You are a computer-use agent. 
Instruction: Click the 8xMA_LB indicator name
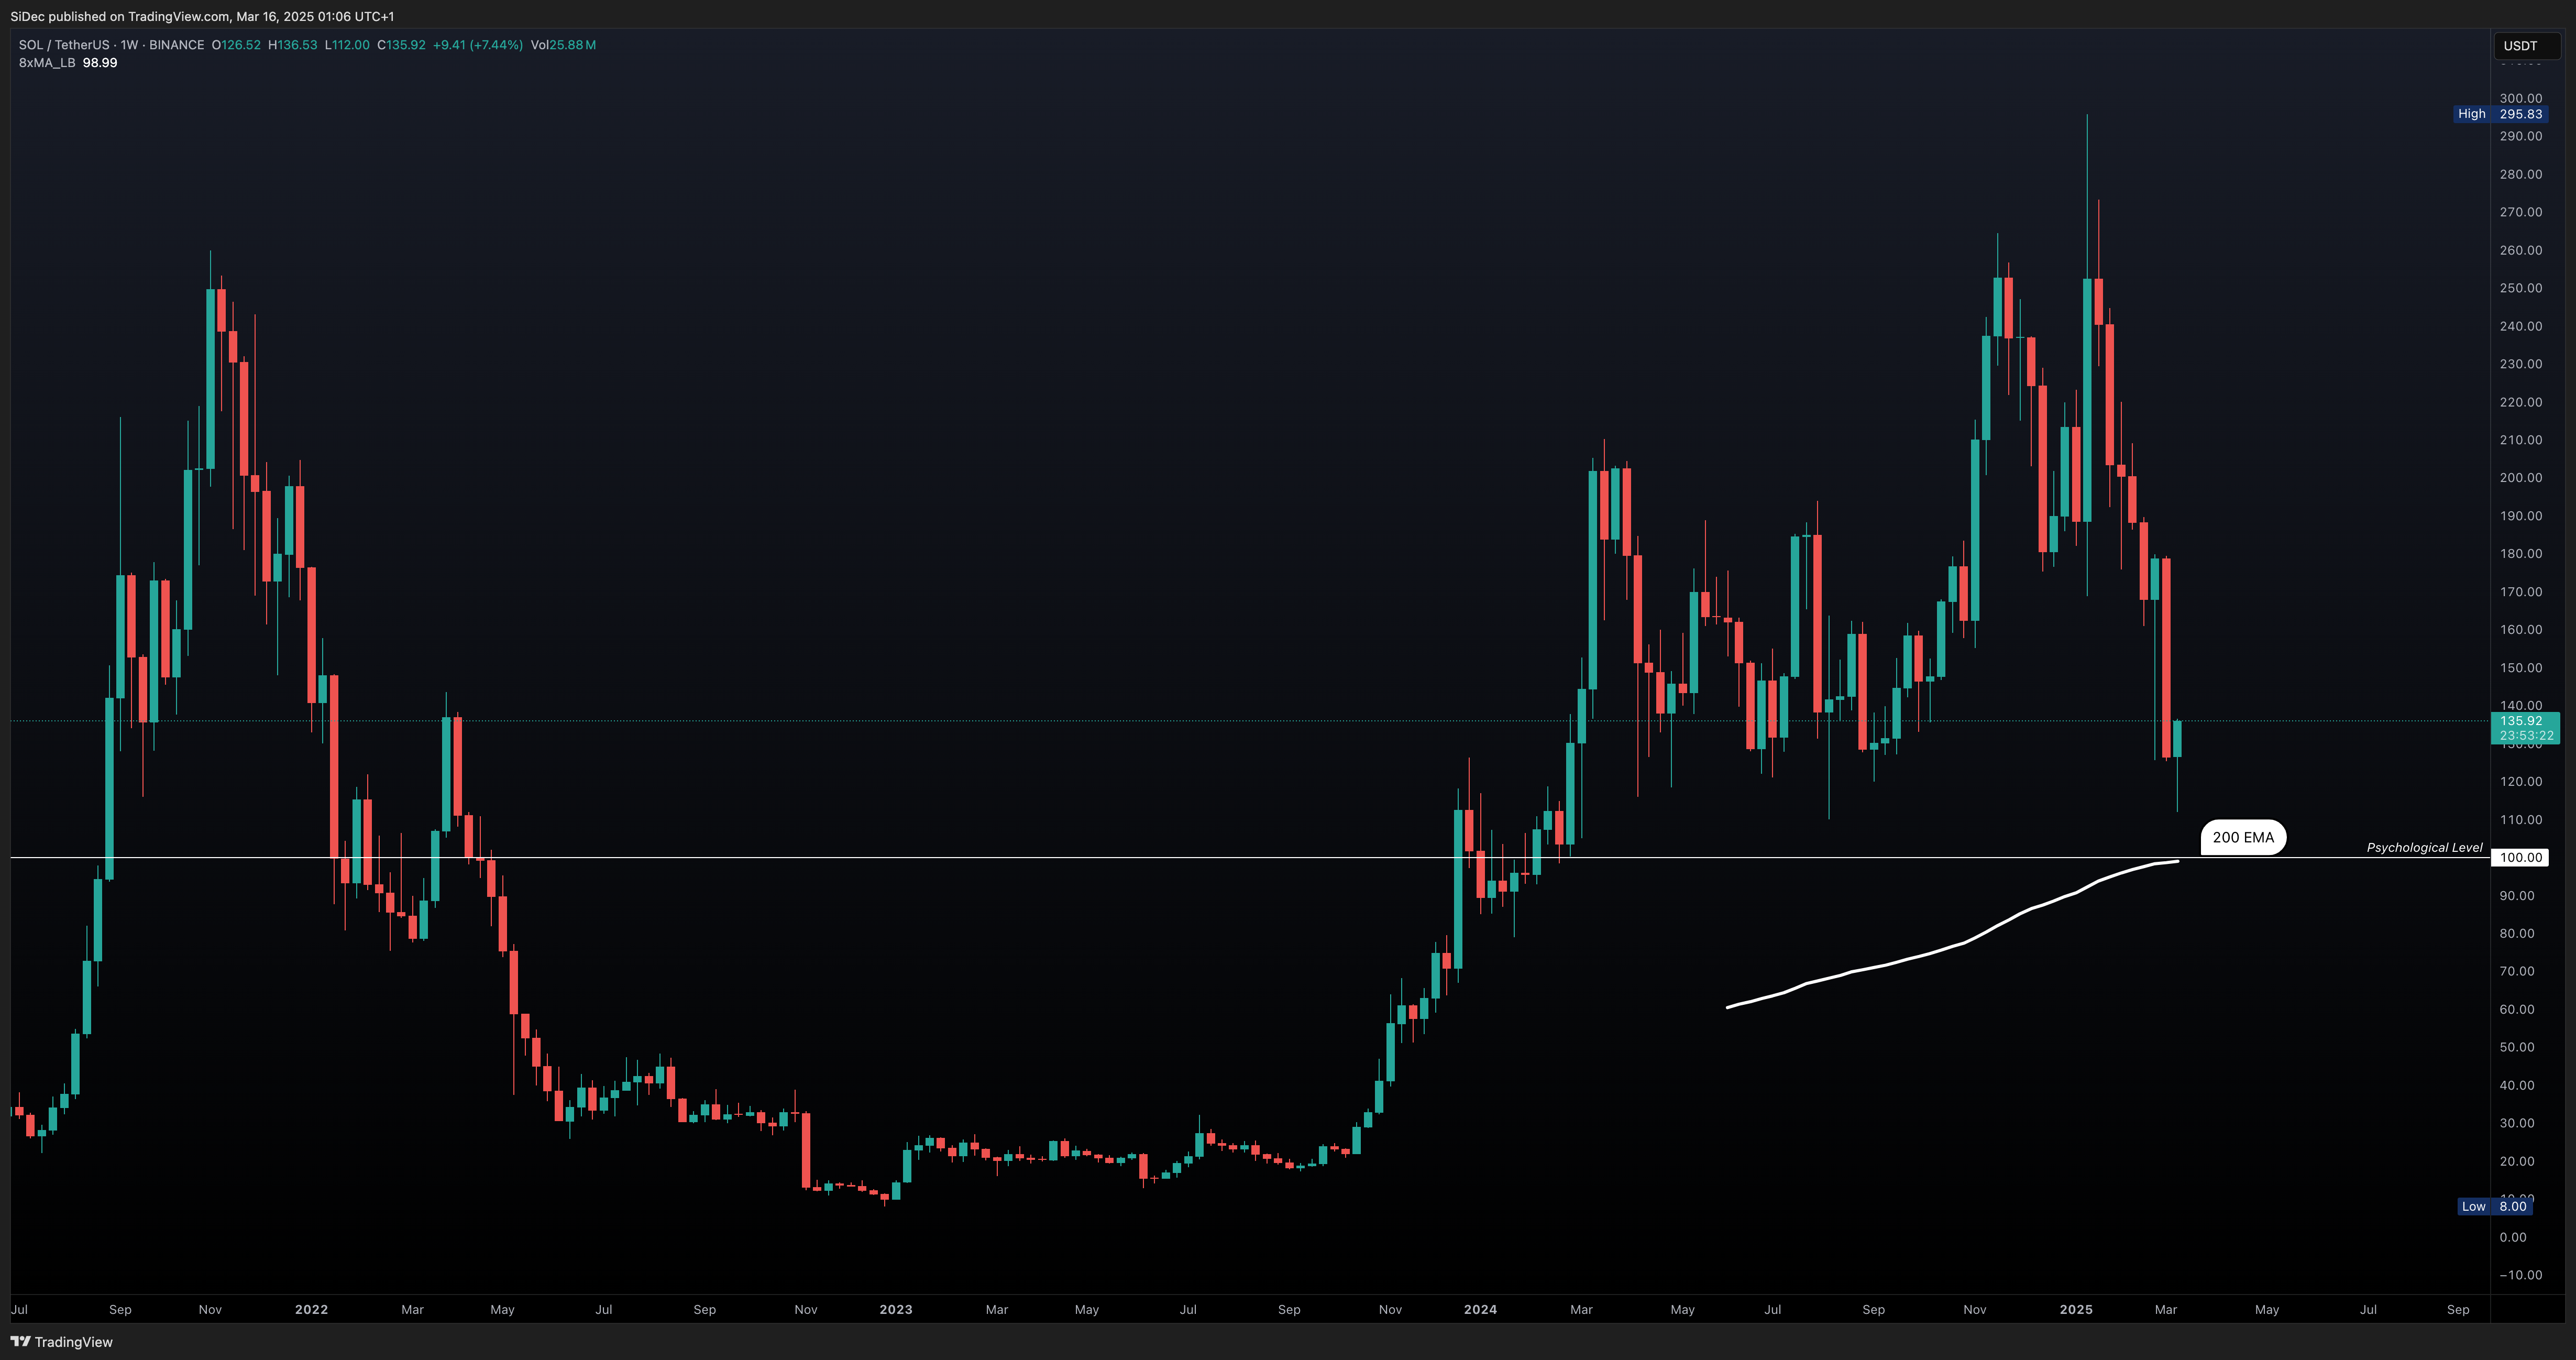click(x=47, y=63)
